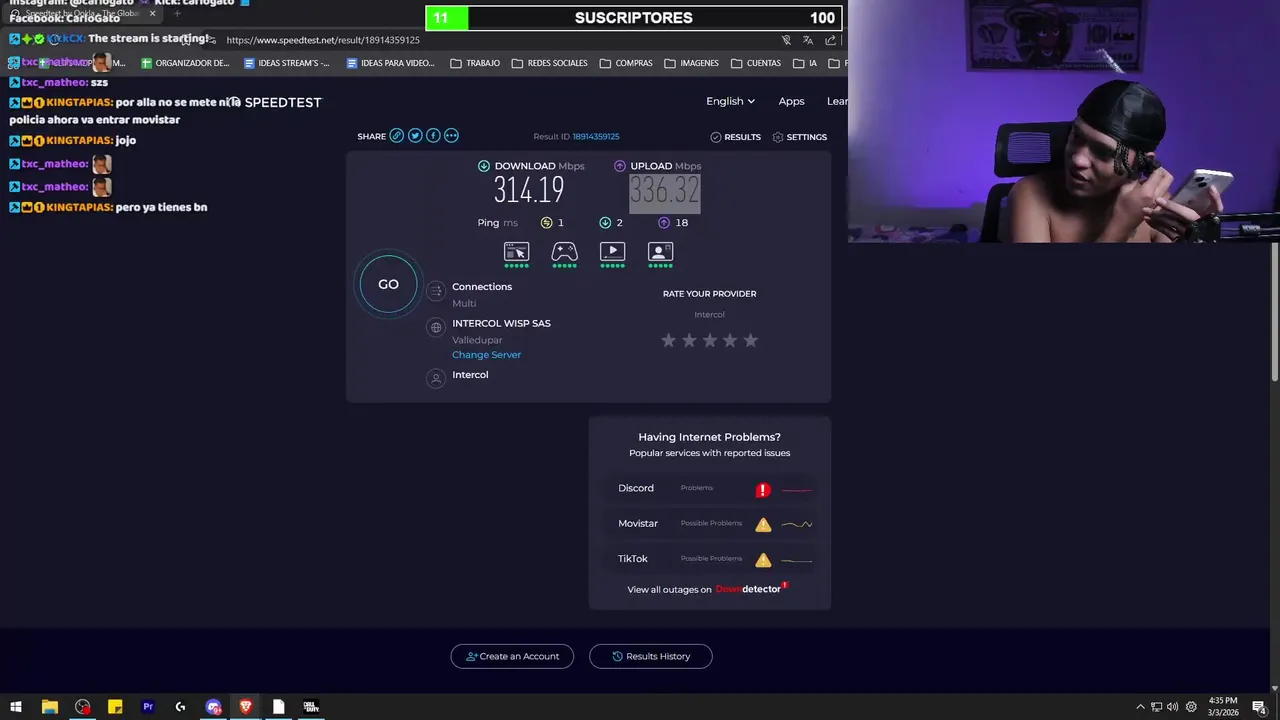The image size is (1280, 720).
Task: Open COMPRAS bookmarks folder
Action: pyautogui.click(x=626, y=63)
